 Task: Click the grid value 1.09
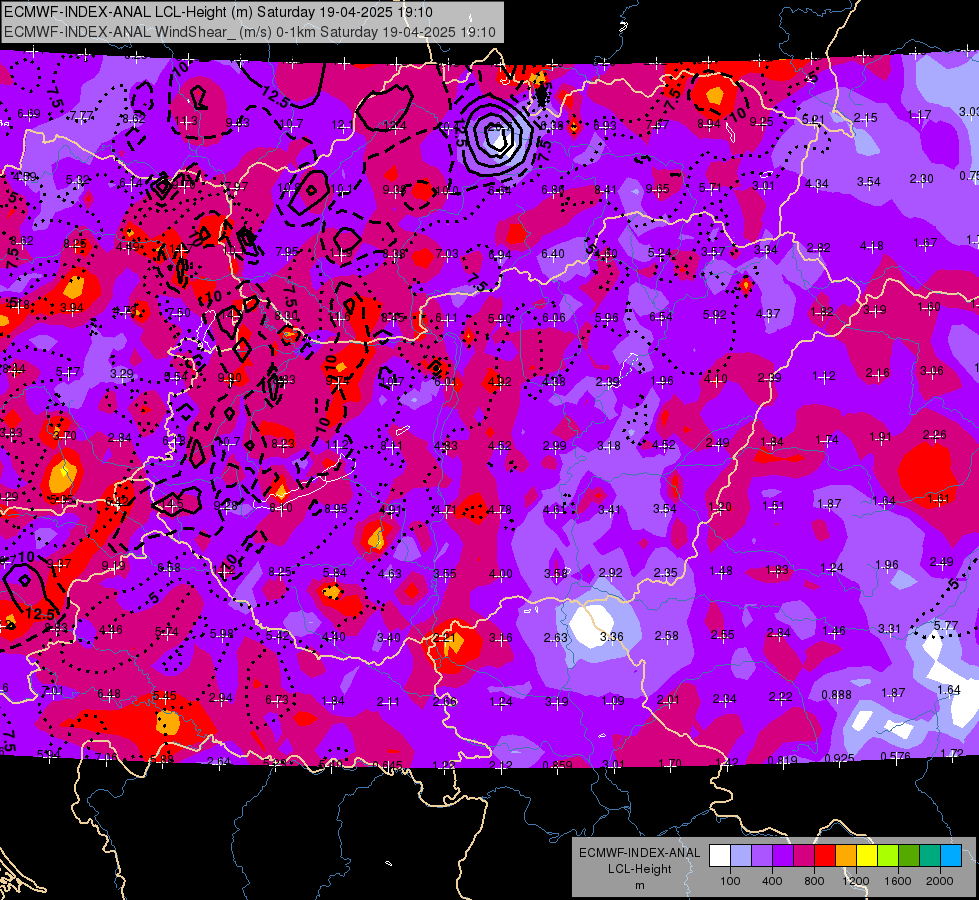pos(612,701)
